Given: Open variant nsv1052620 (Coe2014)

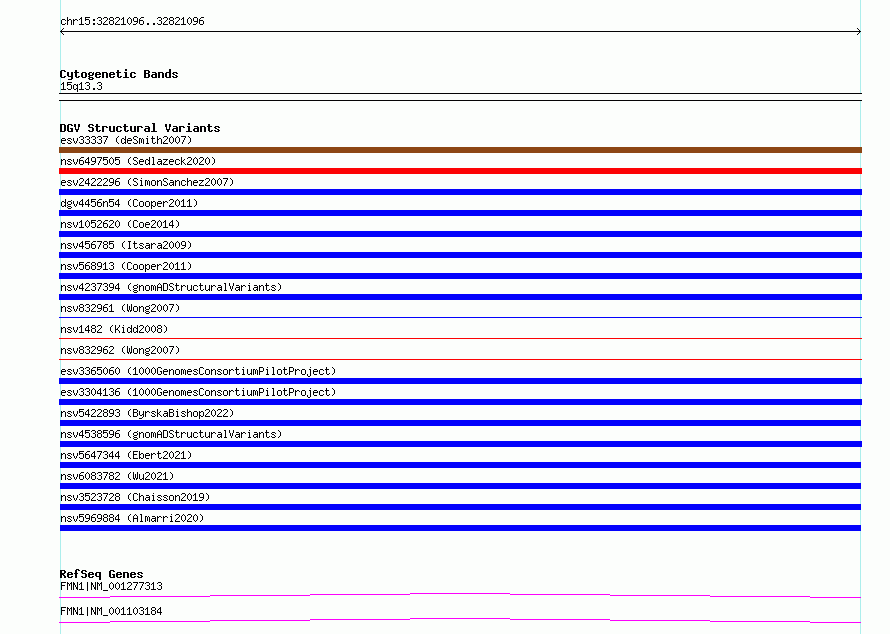Looking at the screenshot, I should [120, 224].
